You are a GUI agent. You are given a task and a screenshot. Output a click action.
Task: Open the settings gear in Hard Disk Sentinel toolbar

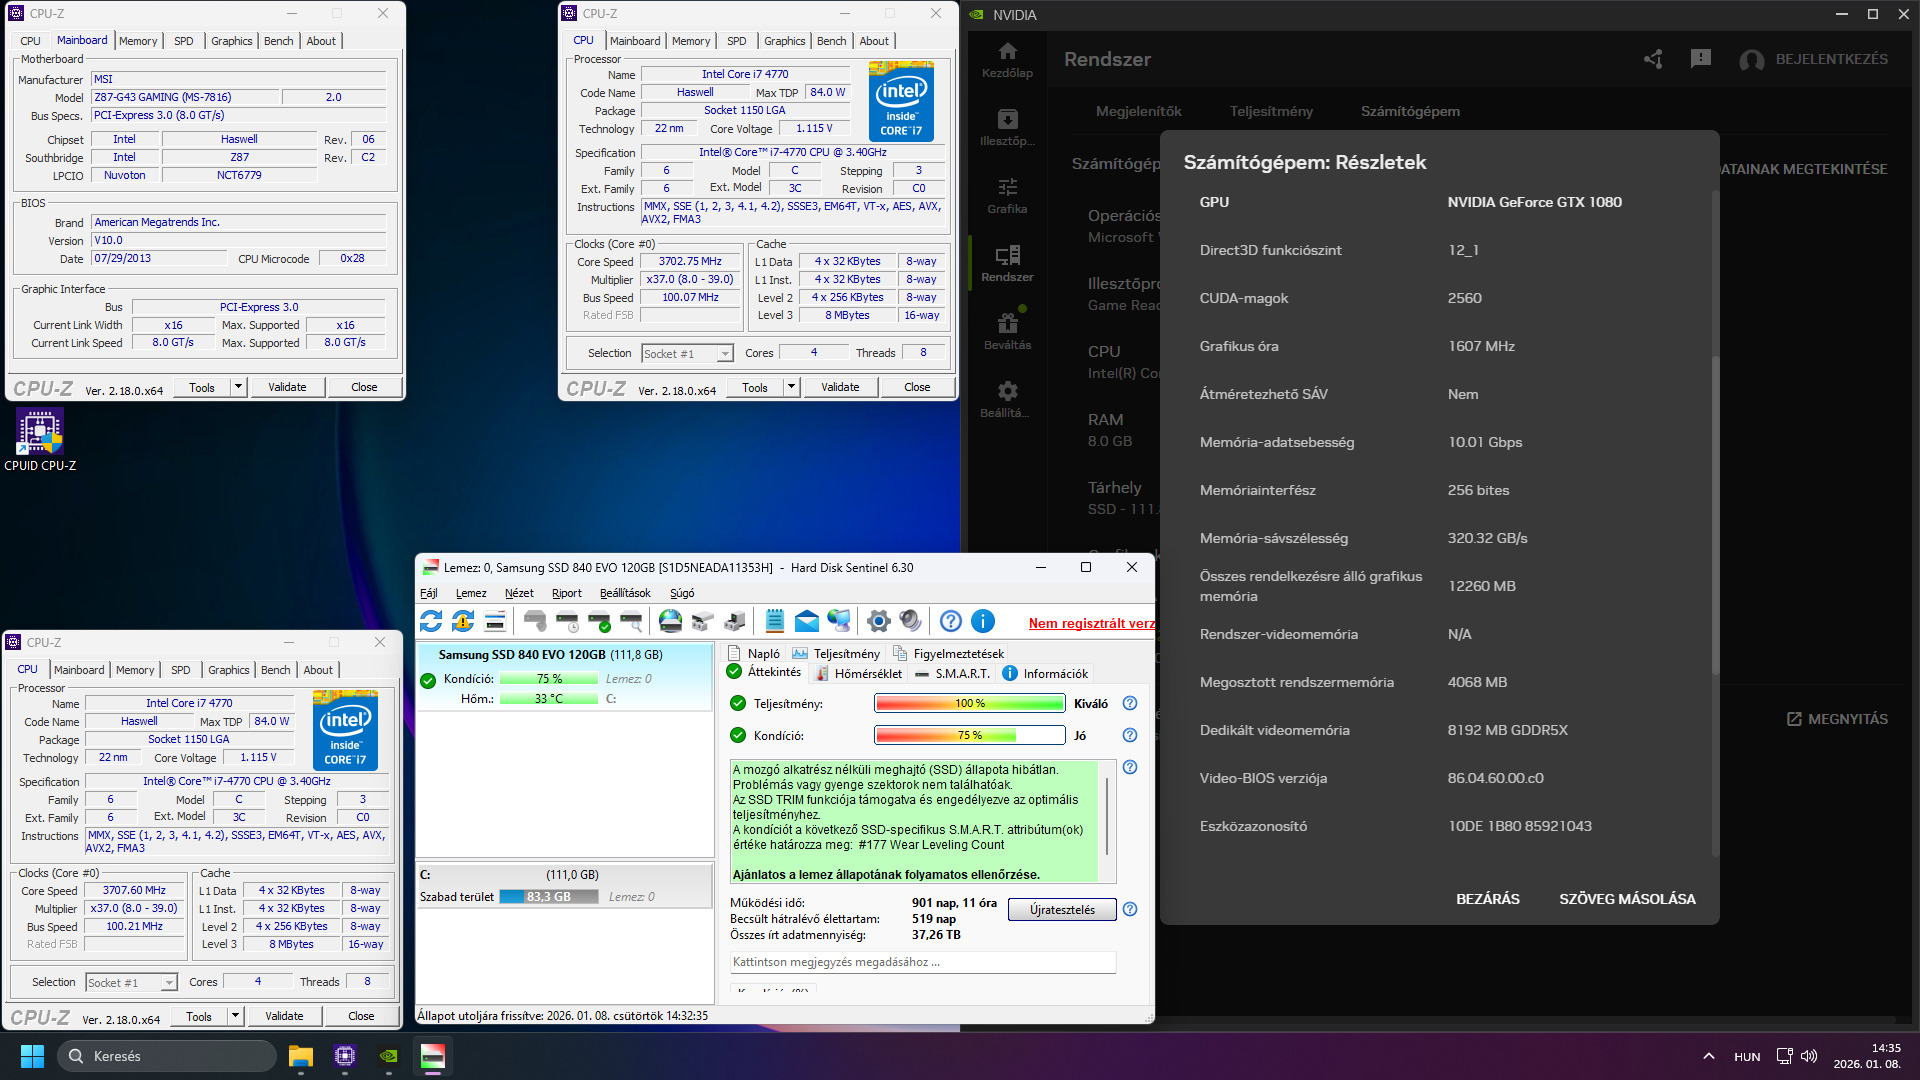878,621
